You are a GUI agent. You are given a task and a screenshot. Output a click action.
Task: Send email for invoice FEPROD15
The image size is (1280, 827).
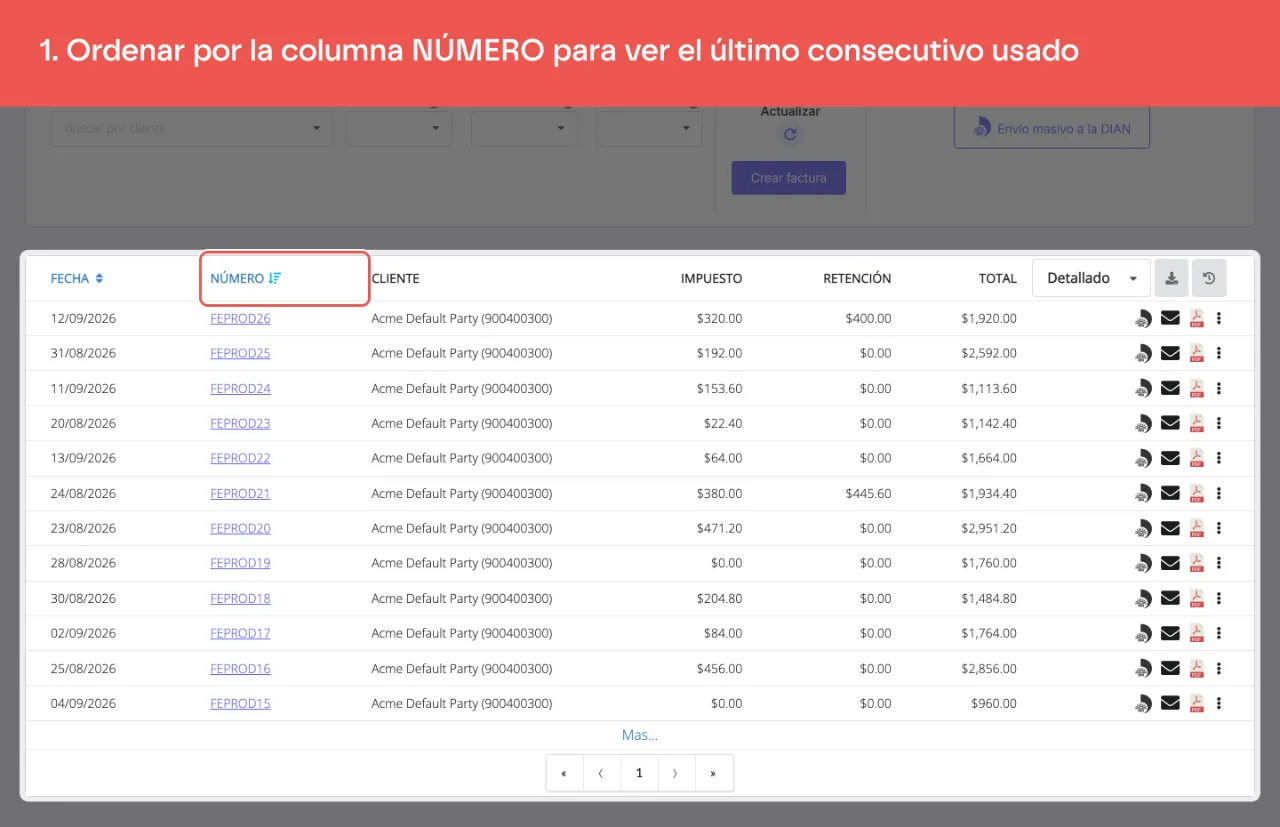tap(1170, 703)
